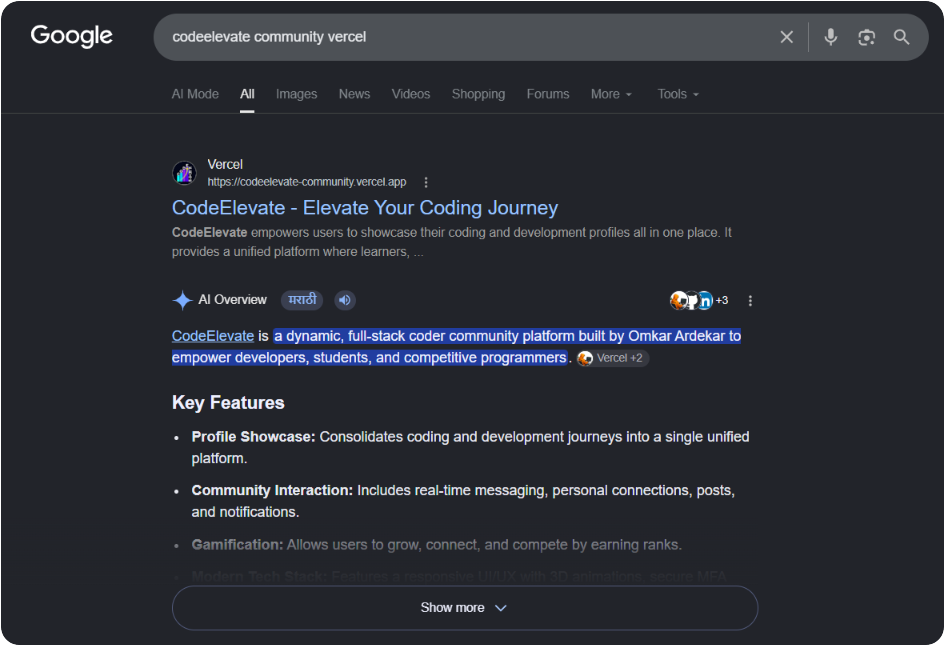Click the AI Overview label
This screenshot has width=945, height=646.
pyautogui.click(x=233, y=300)
